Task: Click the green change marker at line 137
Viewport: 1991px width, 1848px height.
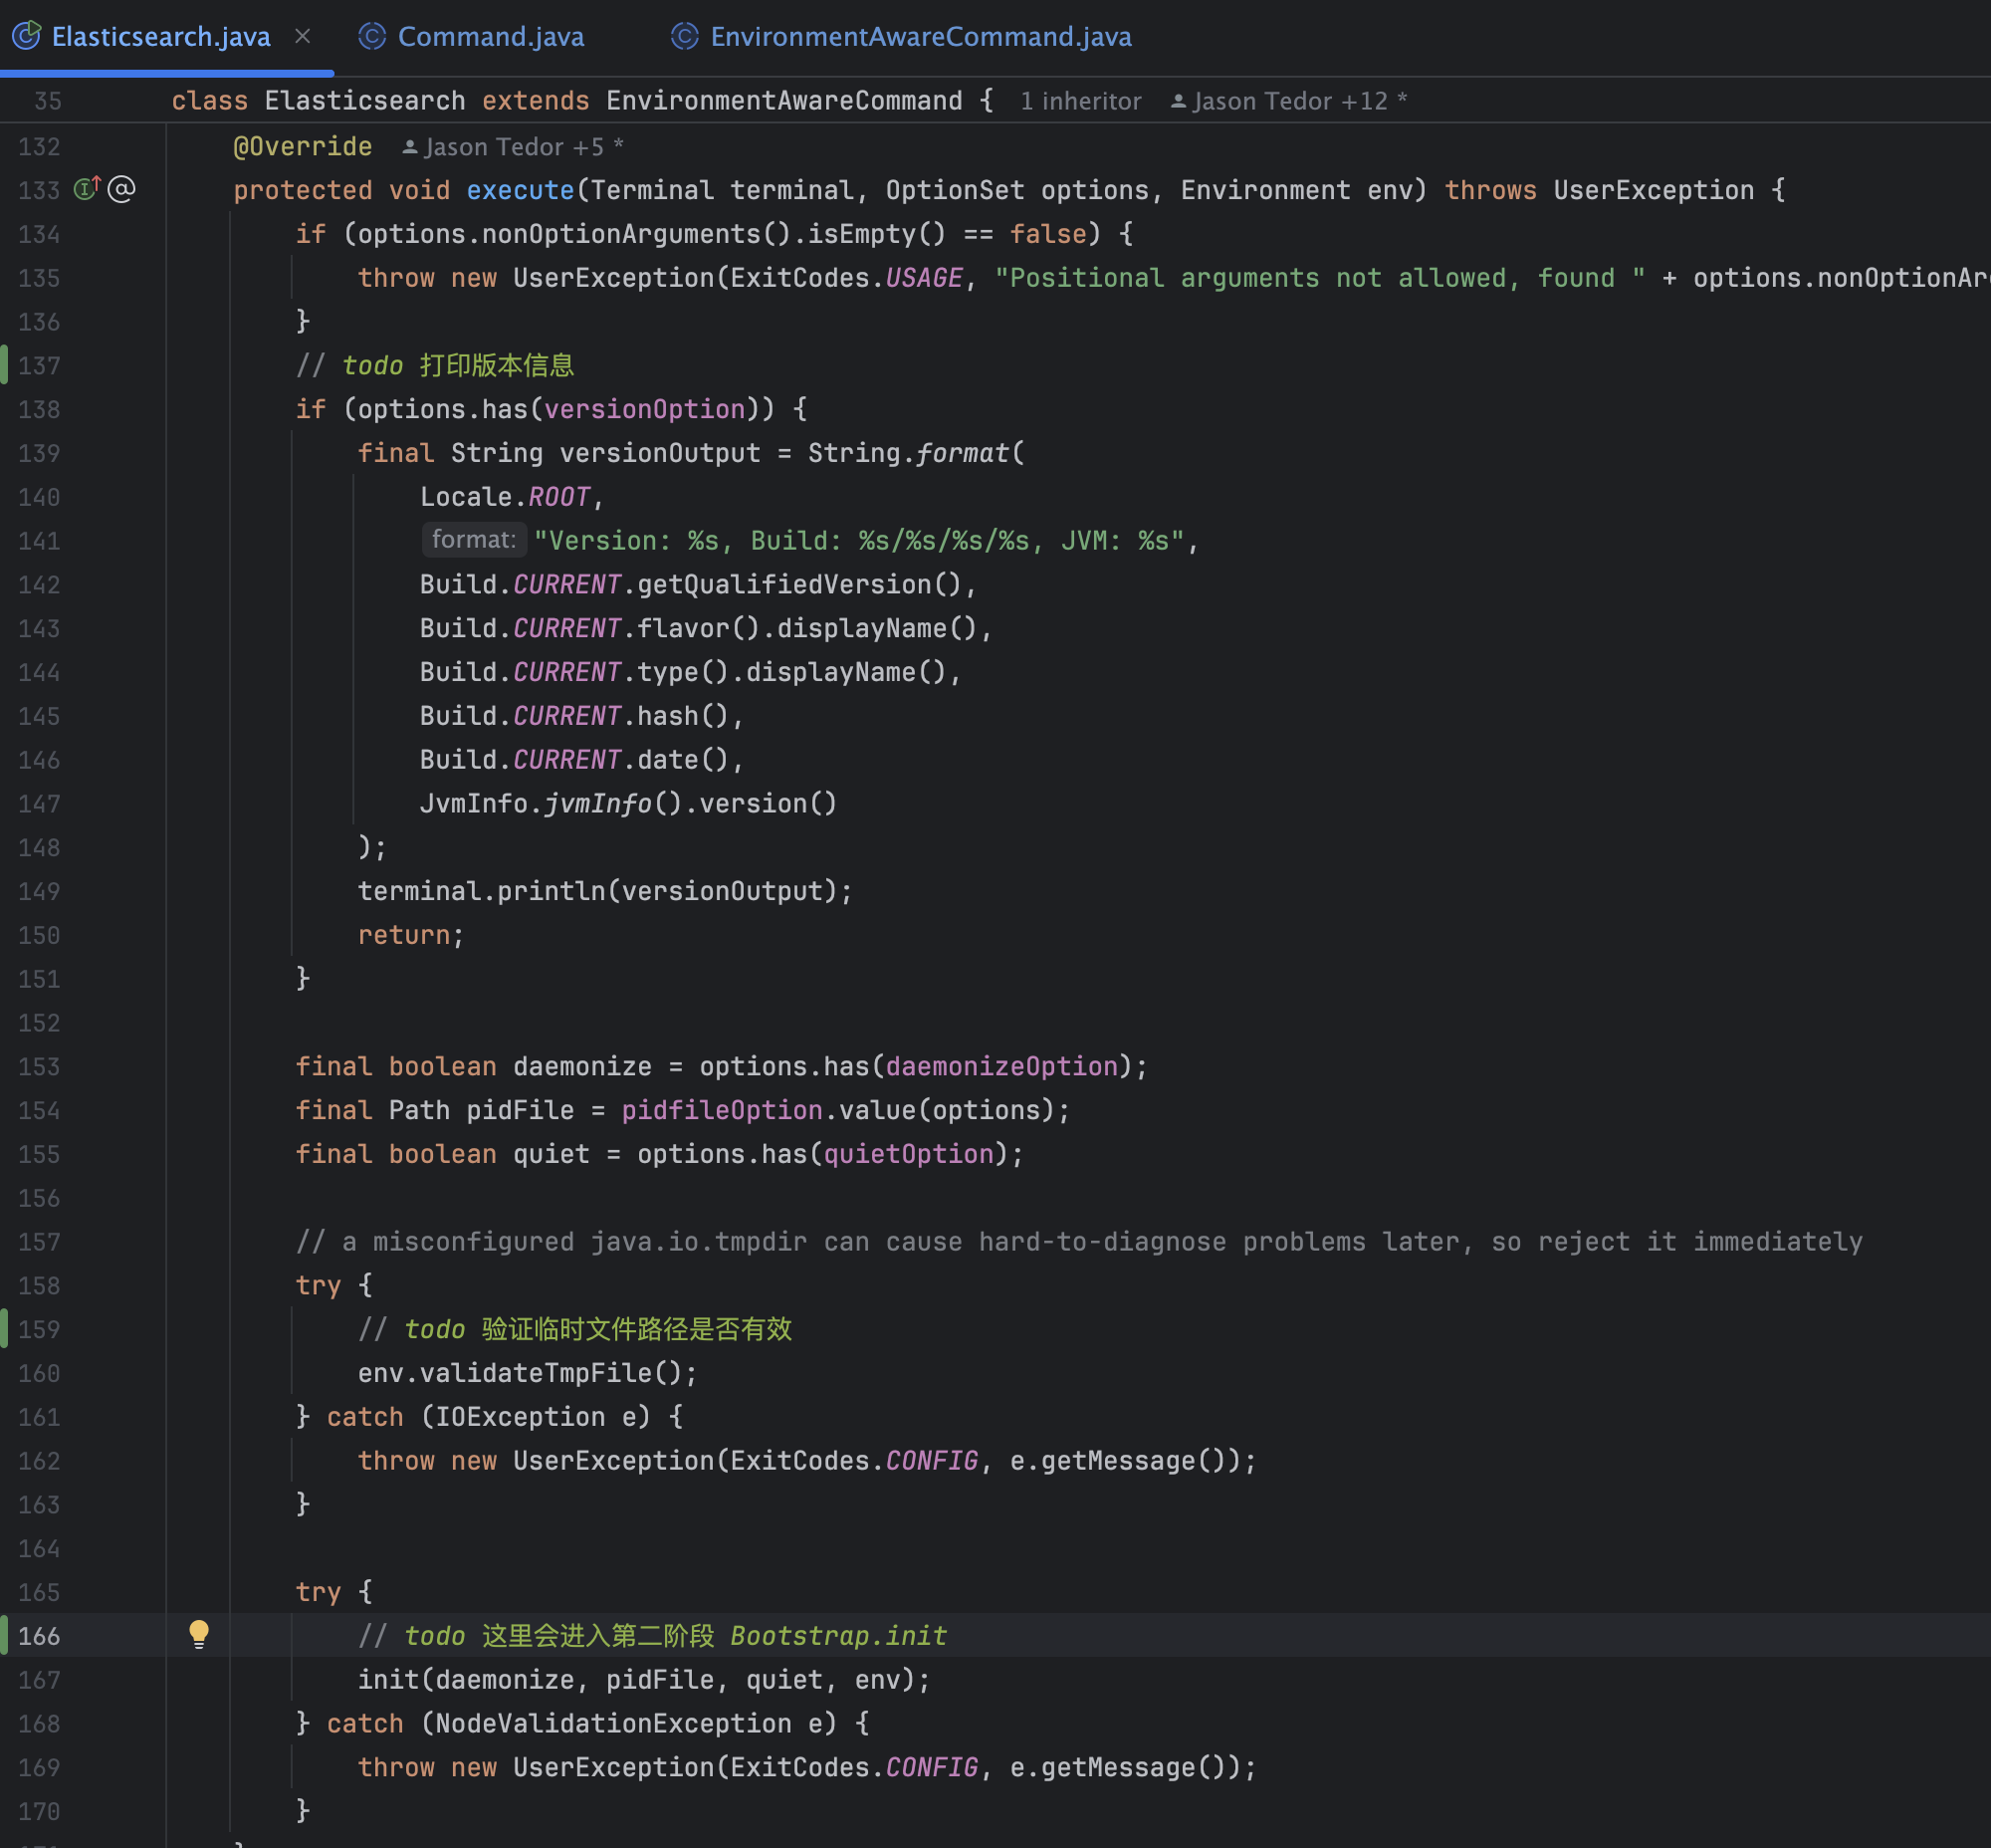Action: click(x=4, y=365)
